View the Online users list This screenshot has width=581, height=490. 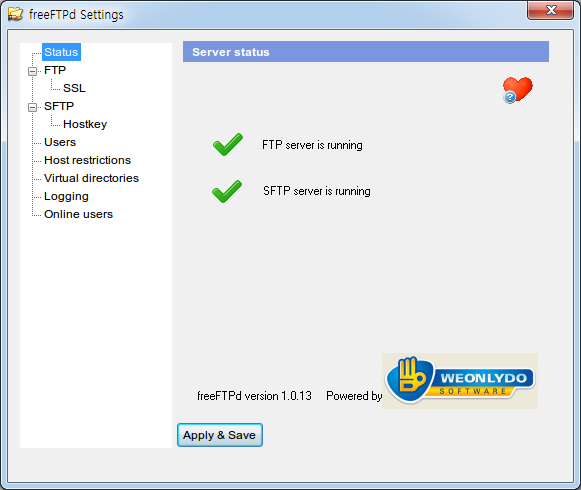tap(78, 214)
